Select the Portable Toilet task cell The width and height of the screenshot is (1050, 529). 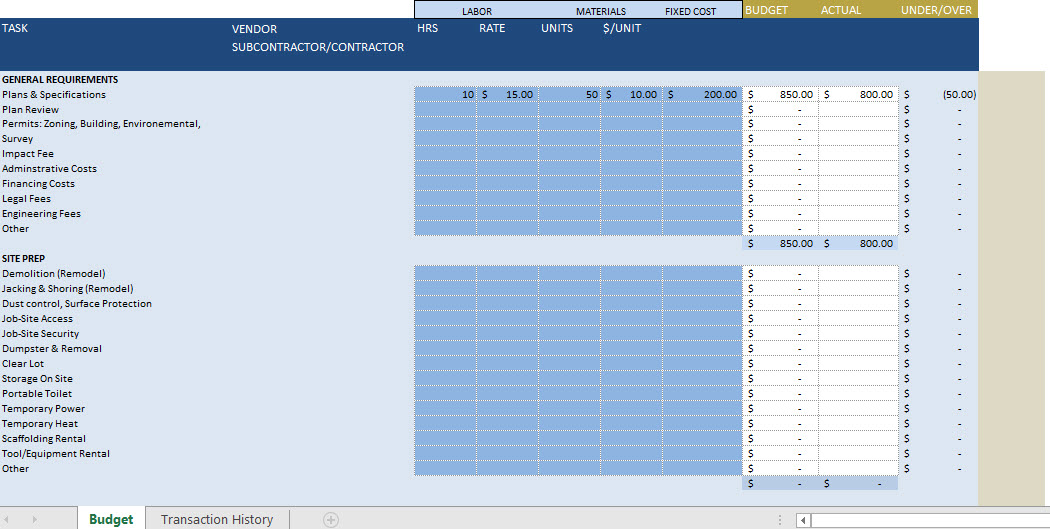(x=37, y=394)
